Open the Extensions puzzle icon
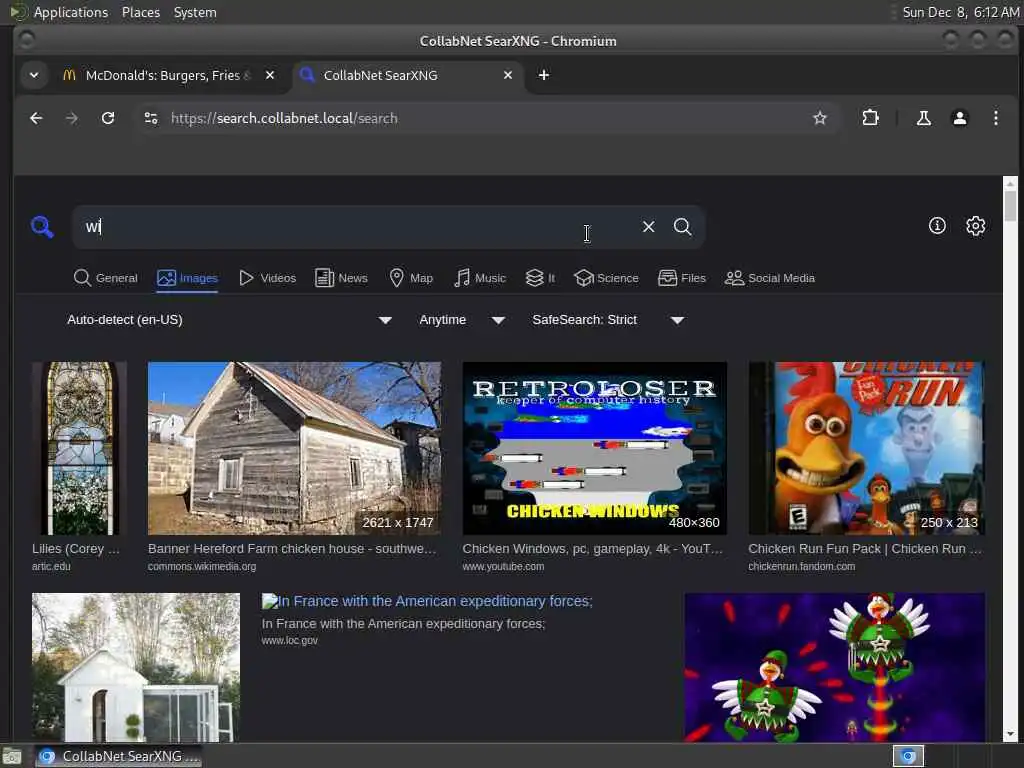The height and width of the screenshot is (768, 1024). pos(871,118)
